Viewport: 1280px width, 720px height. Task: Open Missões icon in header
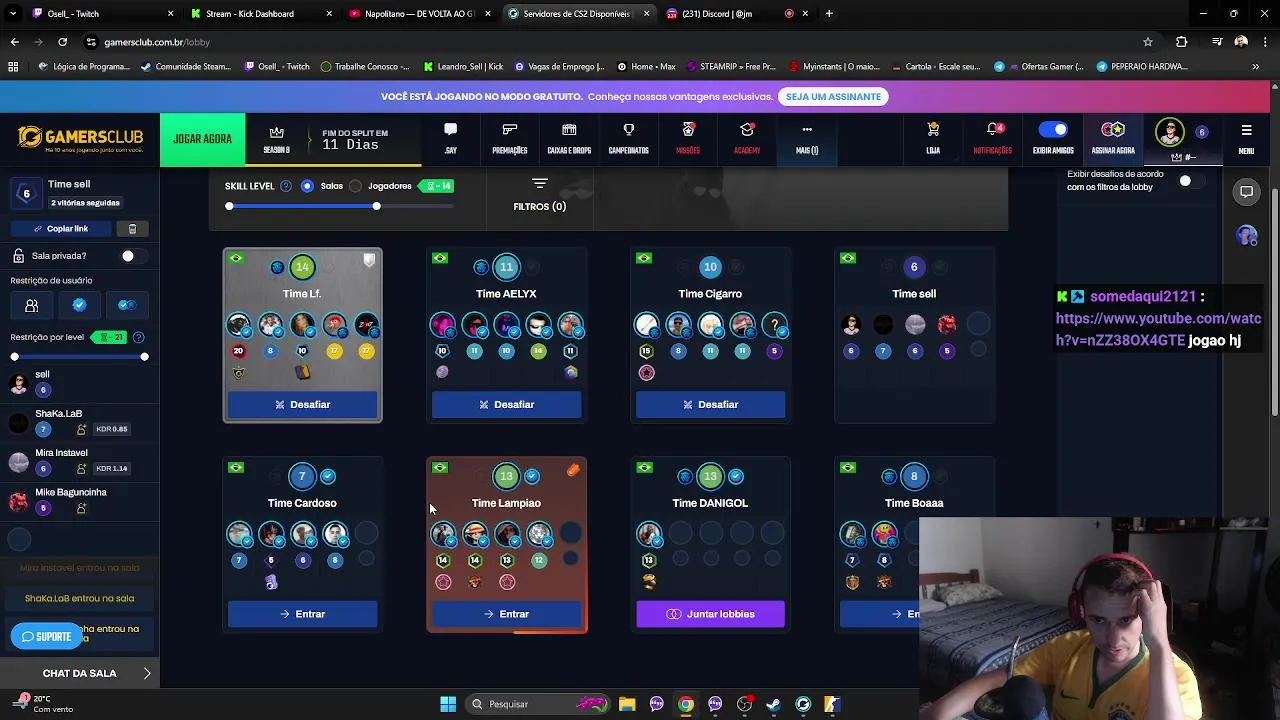click(688, 130)
